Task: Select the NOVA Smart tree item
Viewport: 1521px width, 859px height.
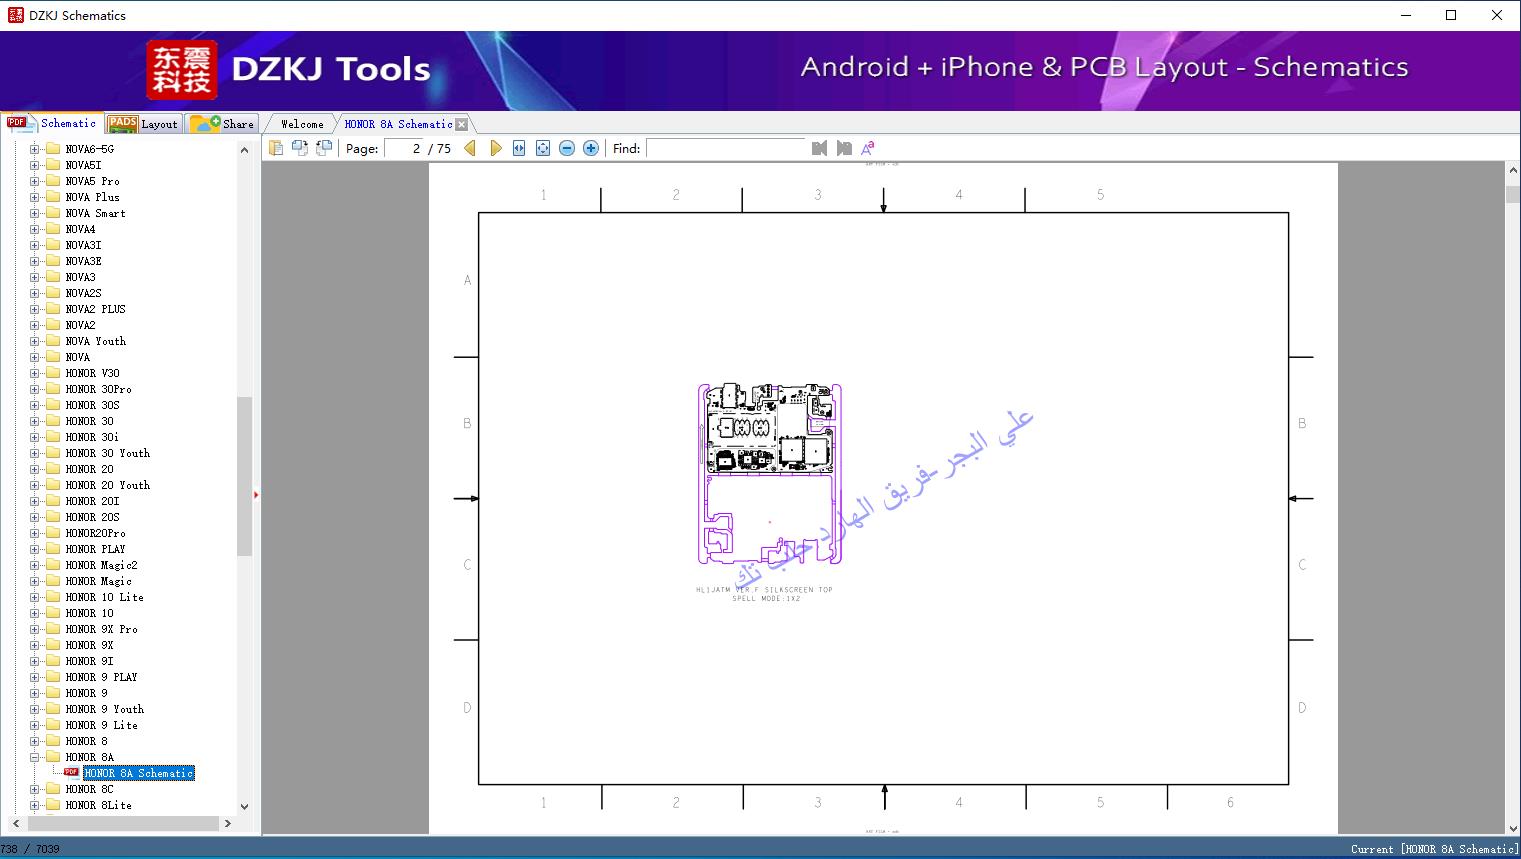Action: [x=96, y=213]
